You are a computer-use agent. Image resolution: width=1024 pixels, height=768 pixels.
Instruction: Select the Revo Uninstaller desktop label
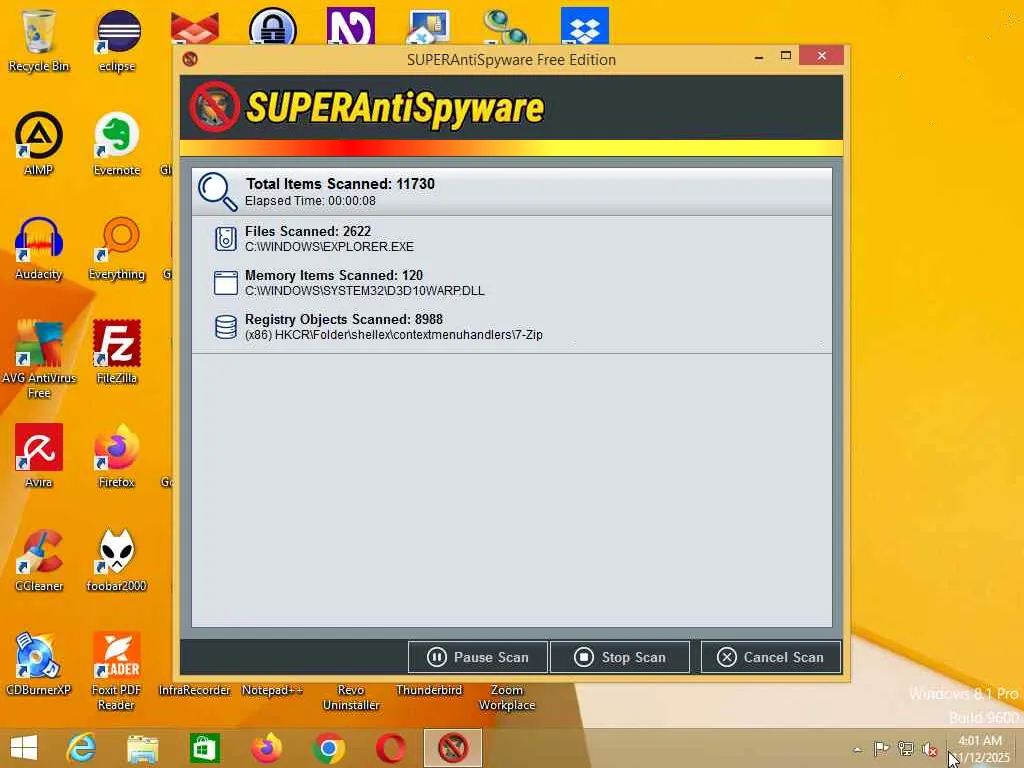pyautogui.click(x=351, y=697)
